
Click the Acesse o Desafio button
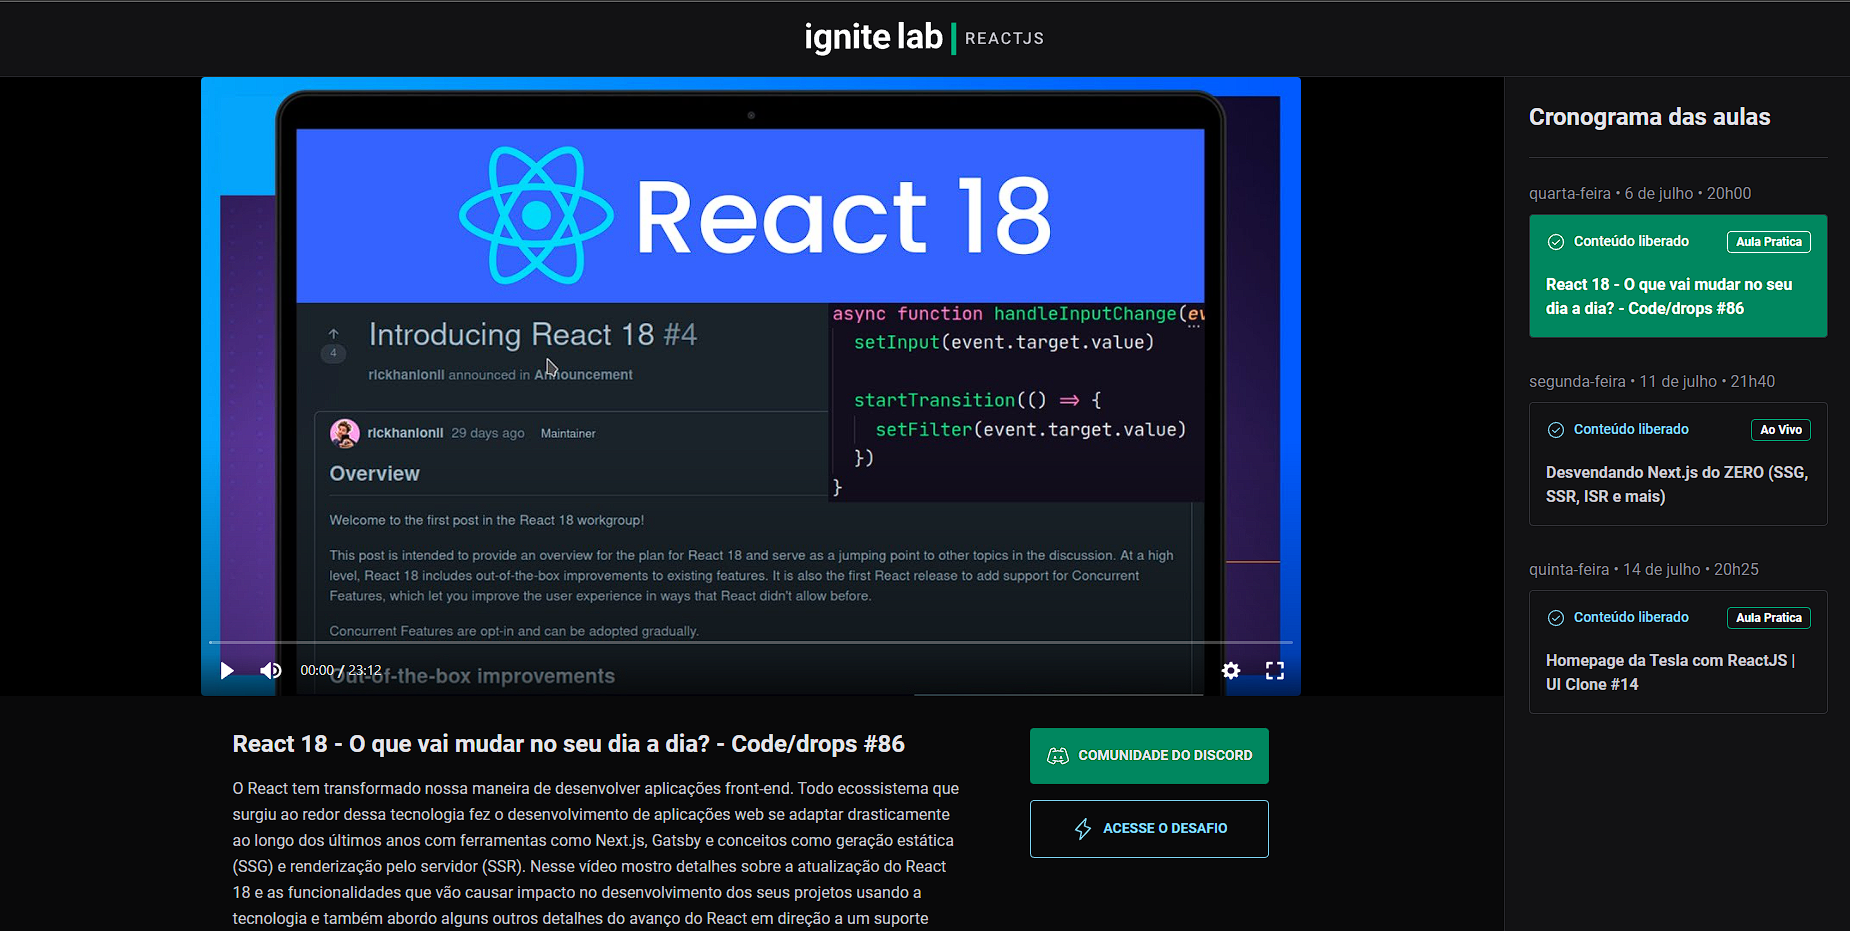(1149, 829)
